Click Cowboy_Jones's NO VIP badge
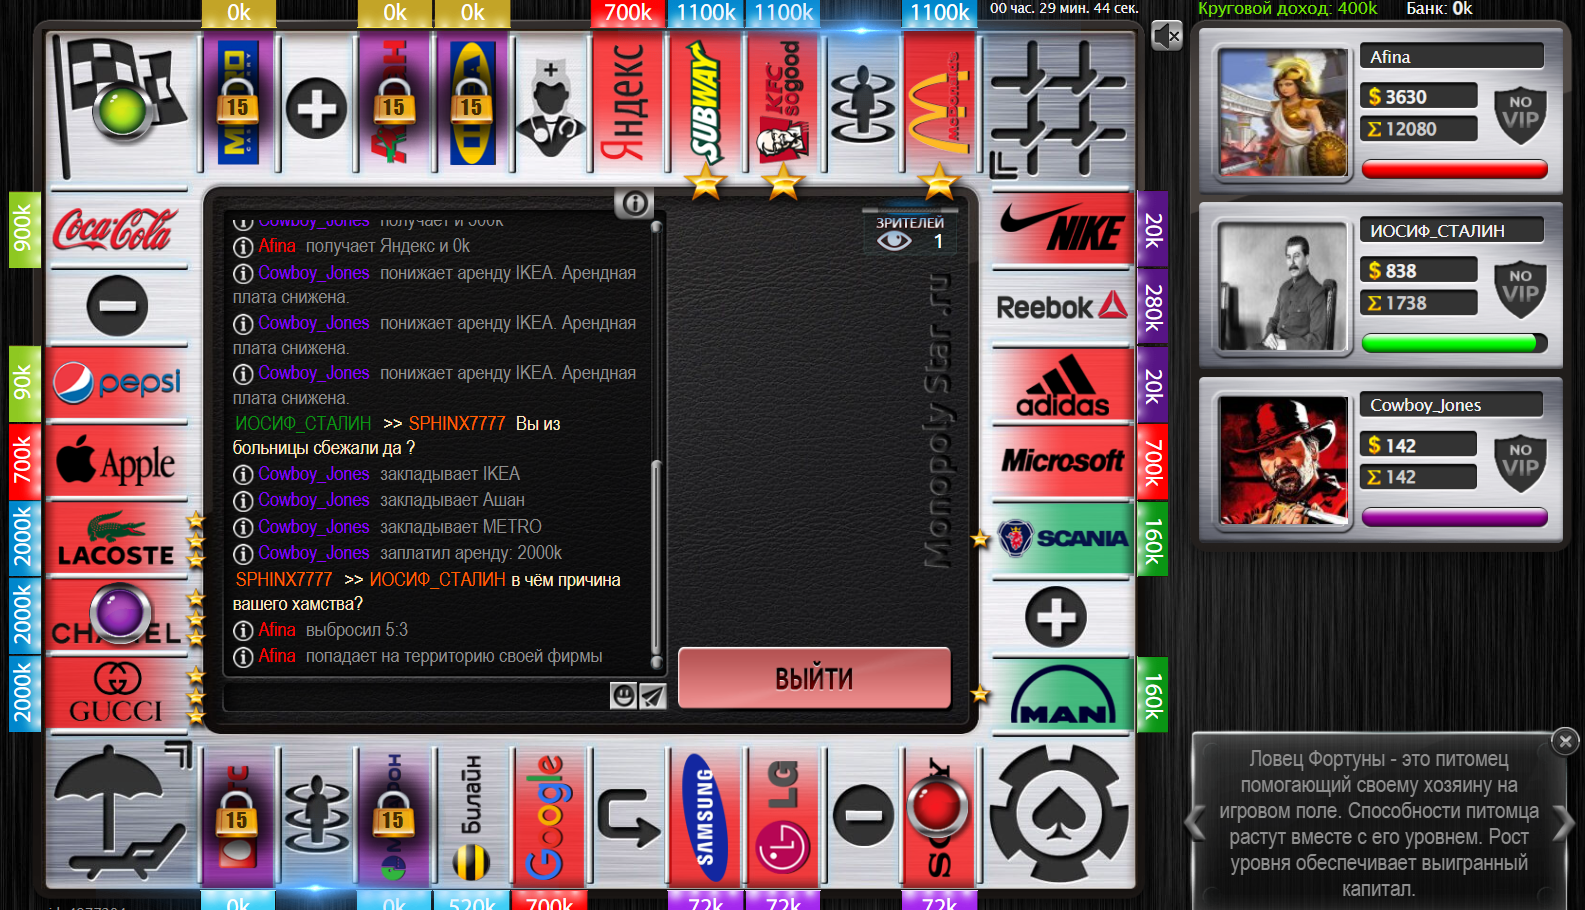The image size is (1585, 910). click(1520, 464)
